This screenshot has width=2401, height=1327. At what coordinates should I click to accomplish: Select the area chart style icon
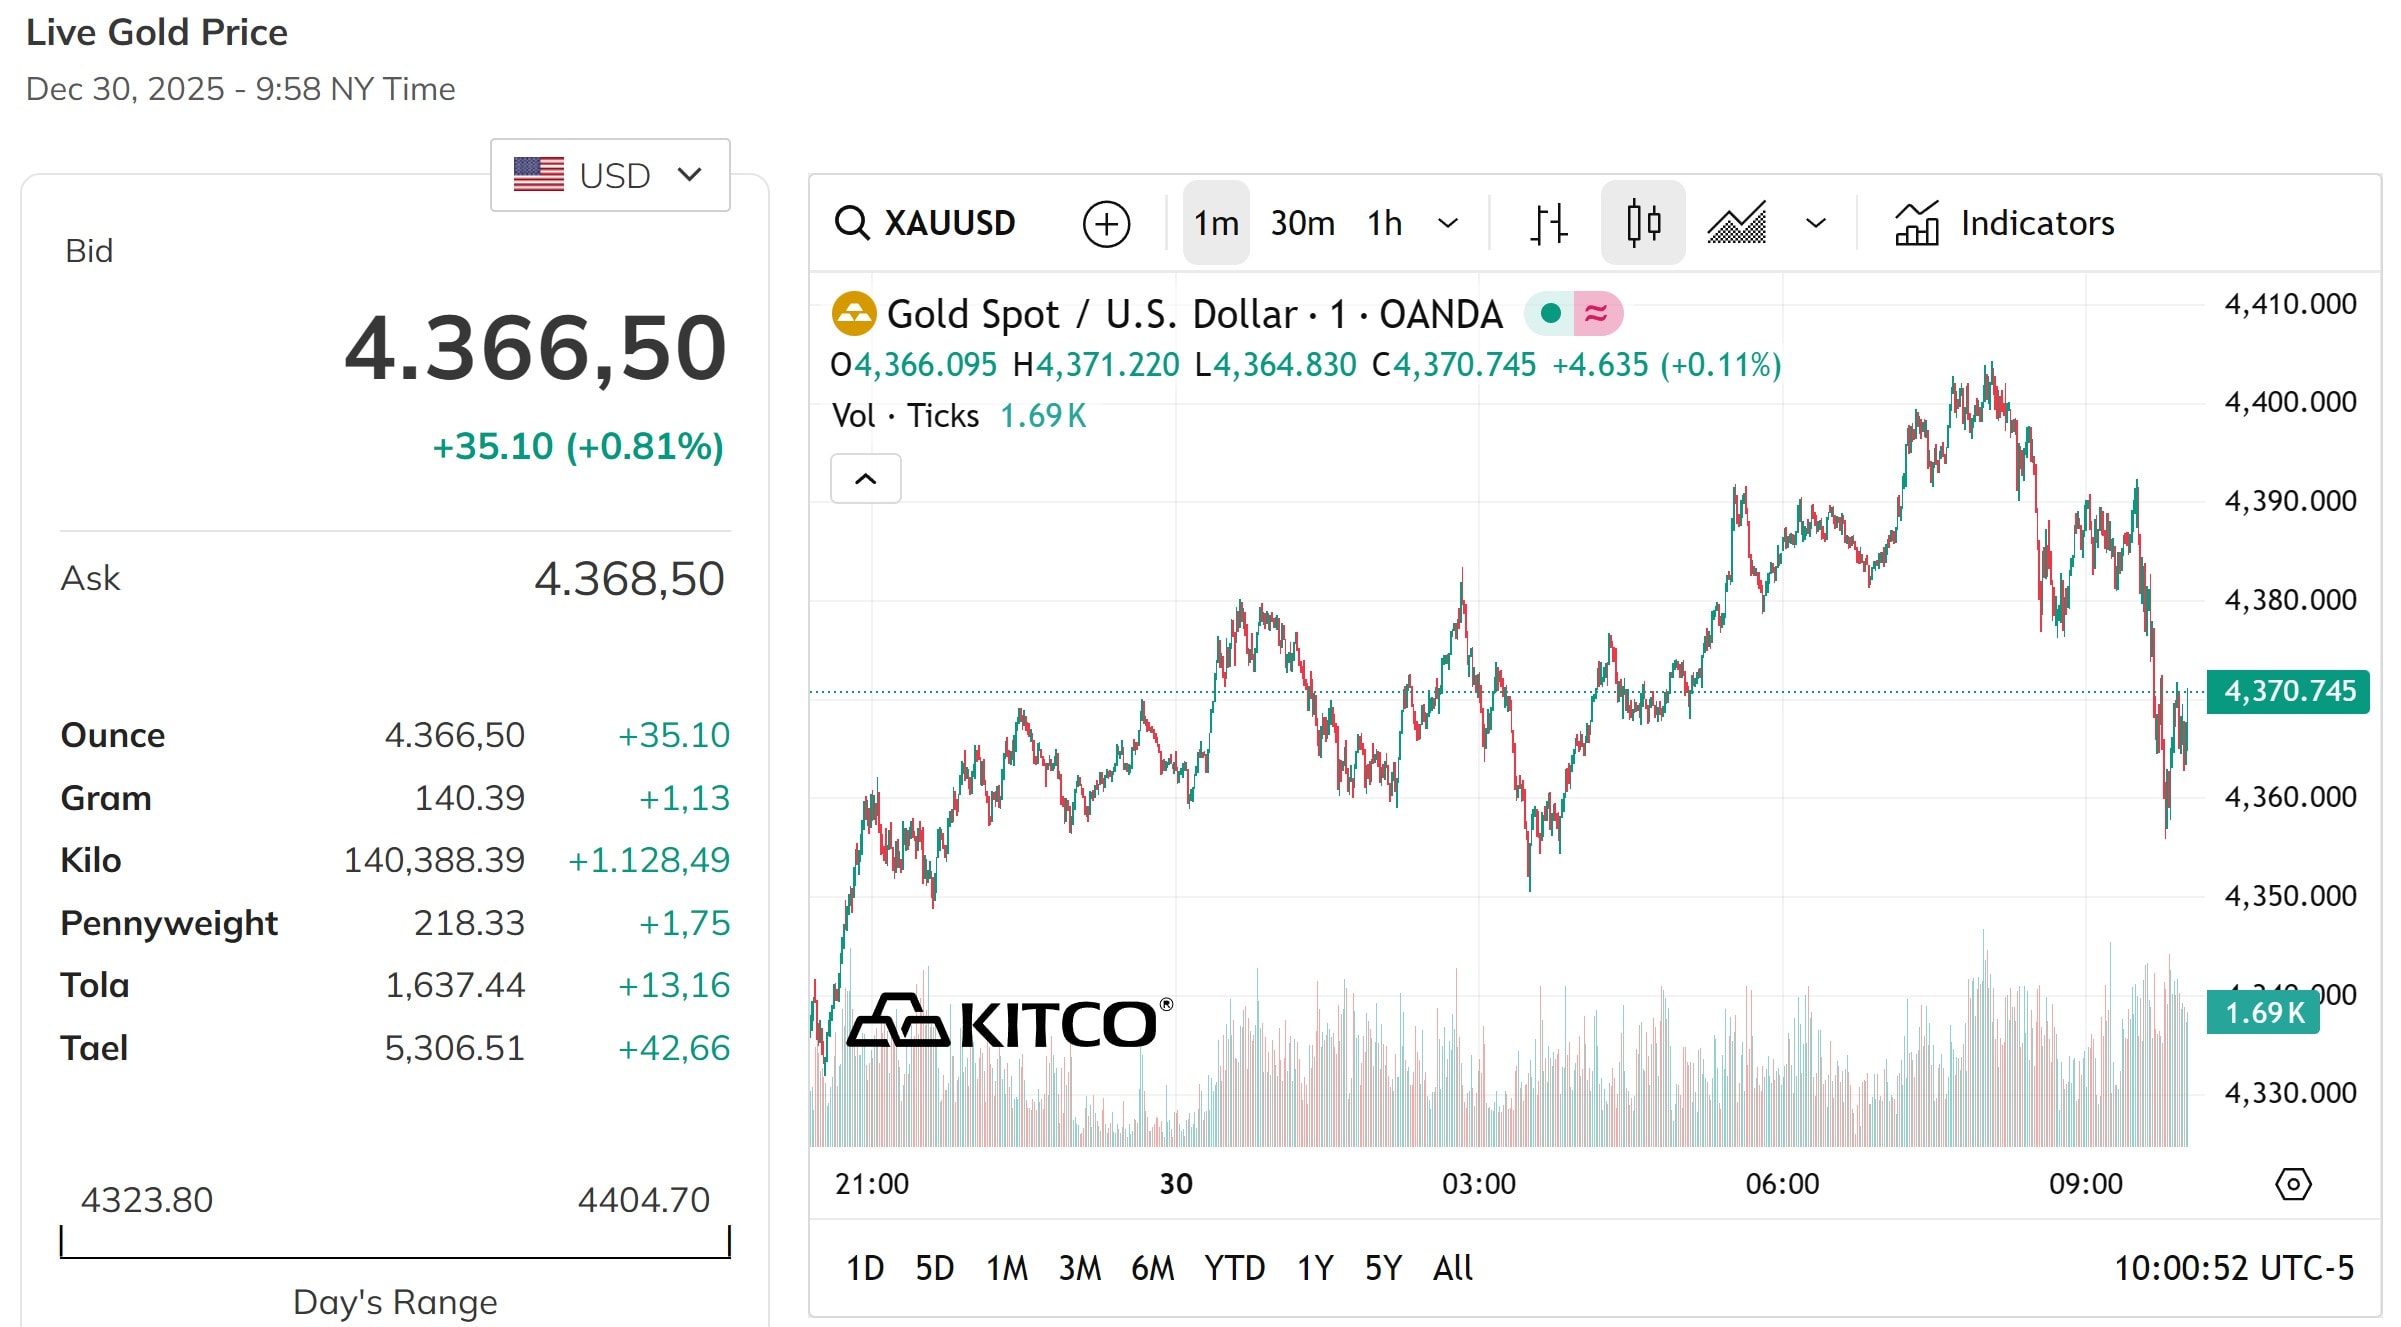click(1737, 223)
